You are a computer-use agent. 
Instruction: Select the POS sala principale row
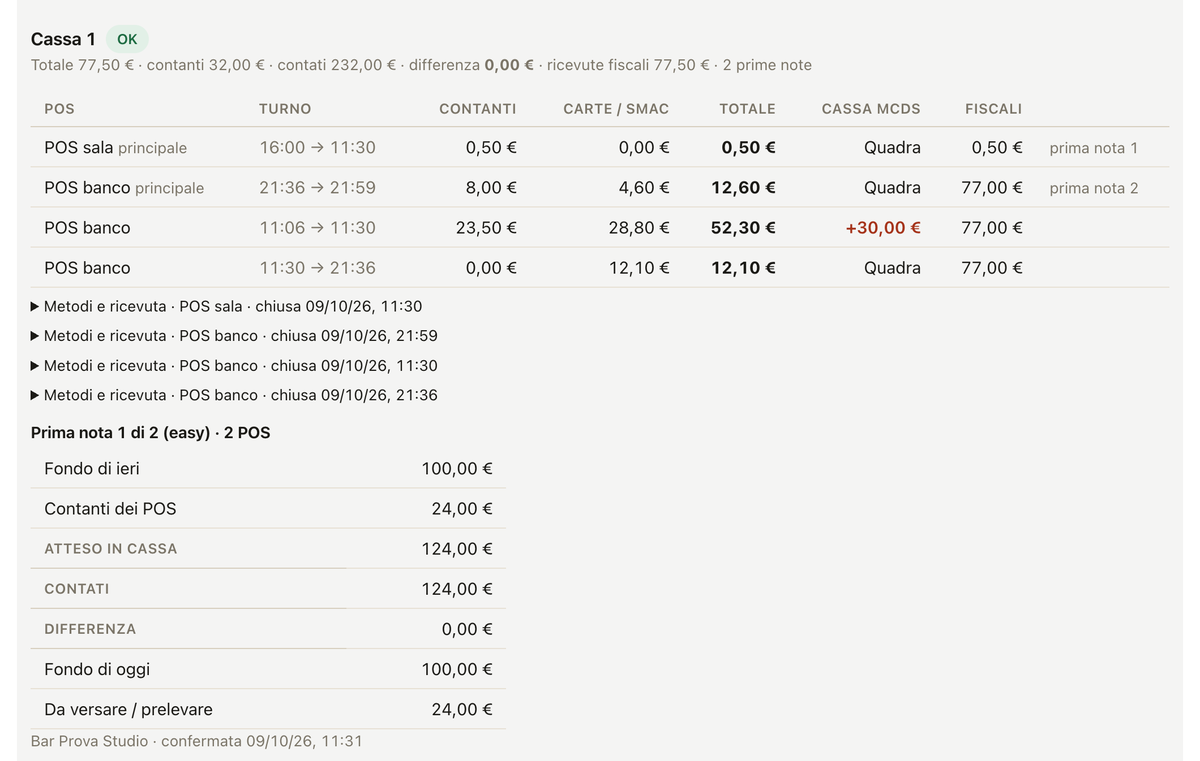point(600,147)
